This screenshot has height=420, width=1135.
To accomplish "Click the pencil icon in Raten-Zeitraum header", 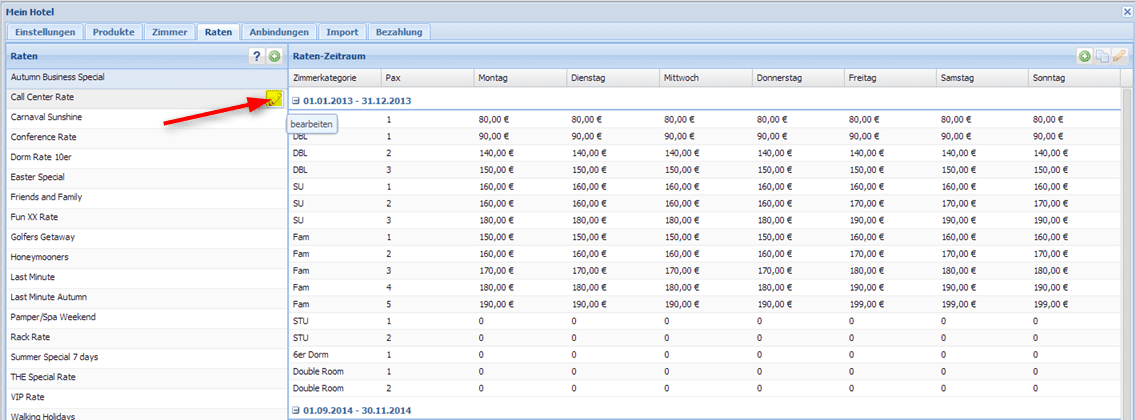I will pyautogui.click(x=1119, y=57).
